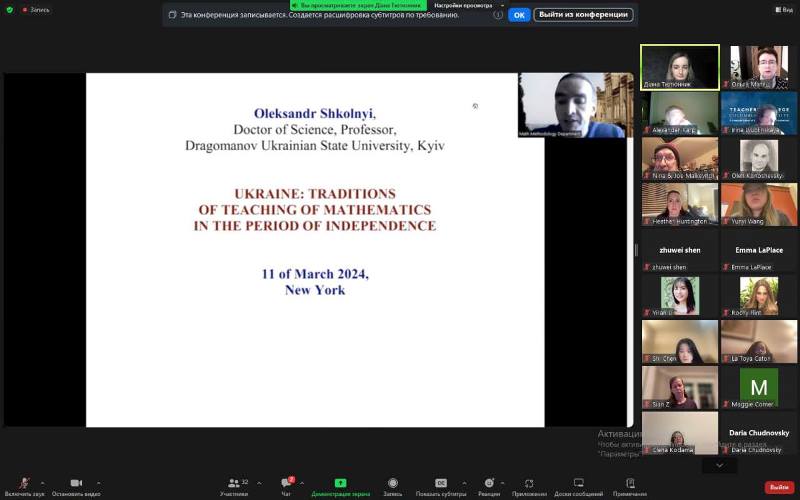Select Yunyi Wang video tile
800x500 pixels.
pyautogui.click(x=759, y=205)
